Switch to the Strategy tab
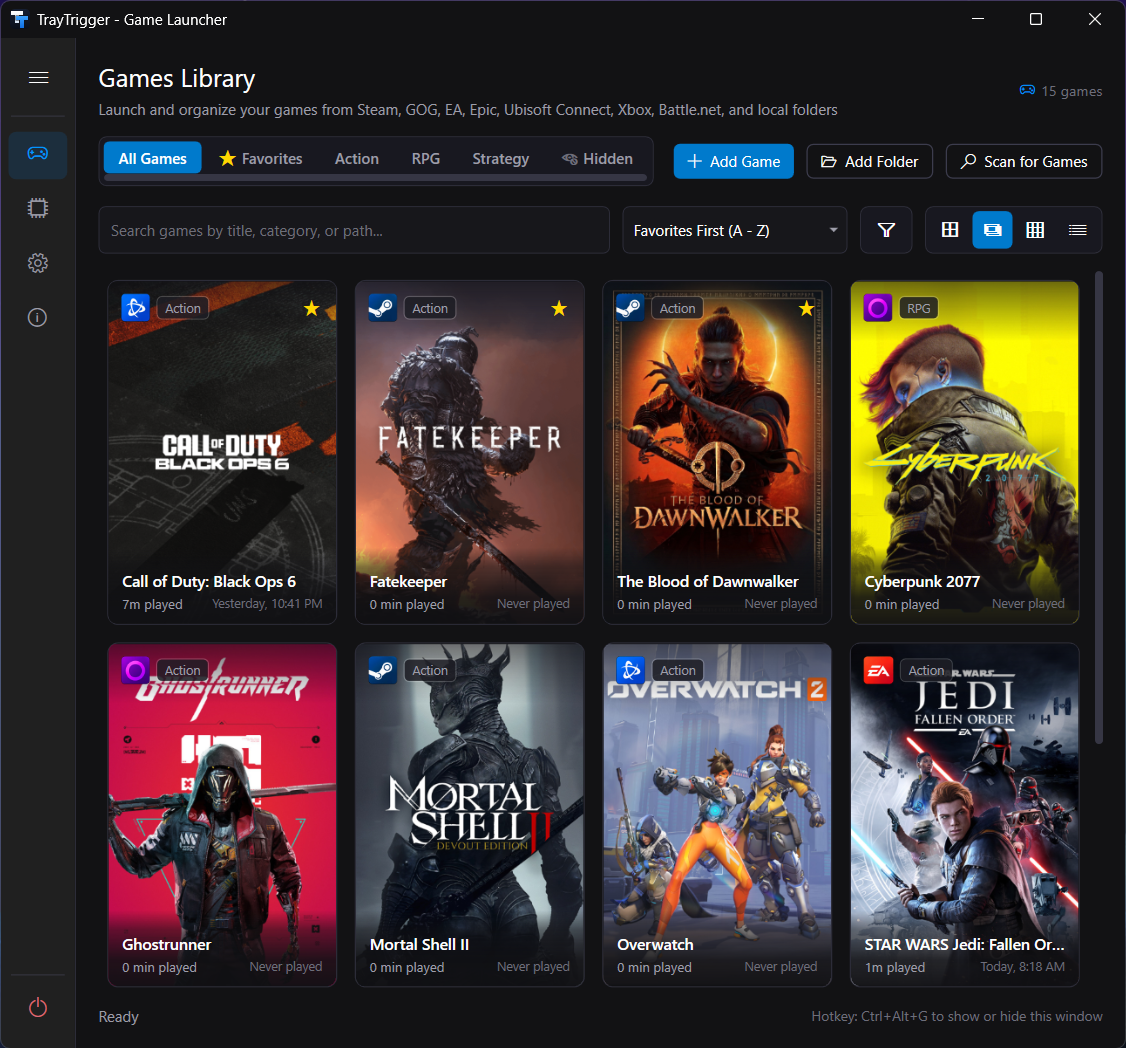This screenshot has height=1048, width=1126. [501, 158]
